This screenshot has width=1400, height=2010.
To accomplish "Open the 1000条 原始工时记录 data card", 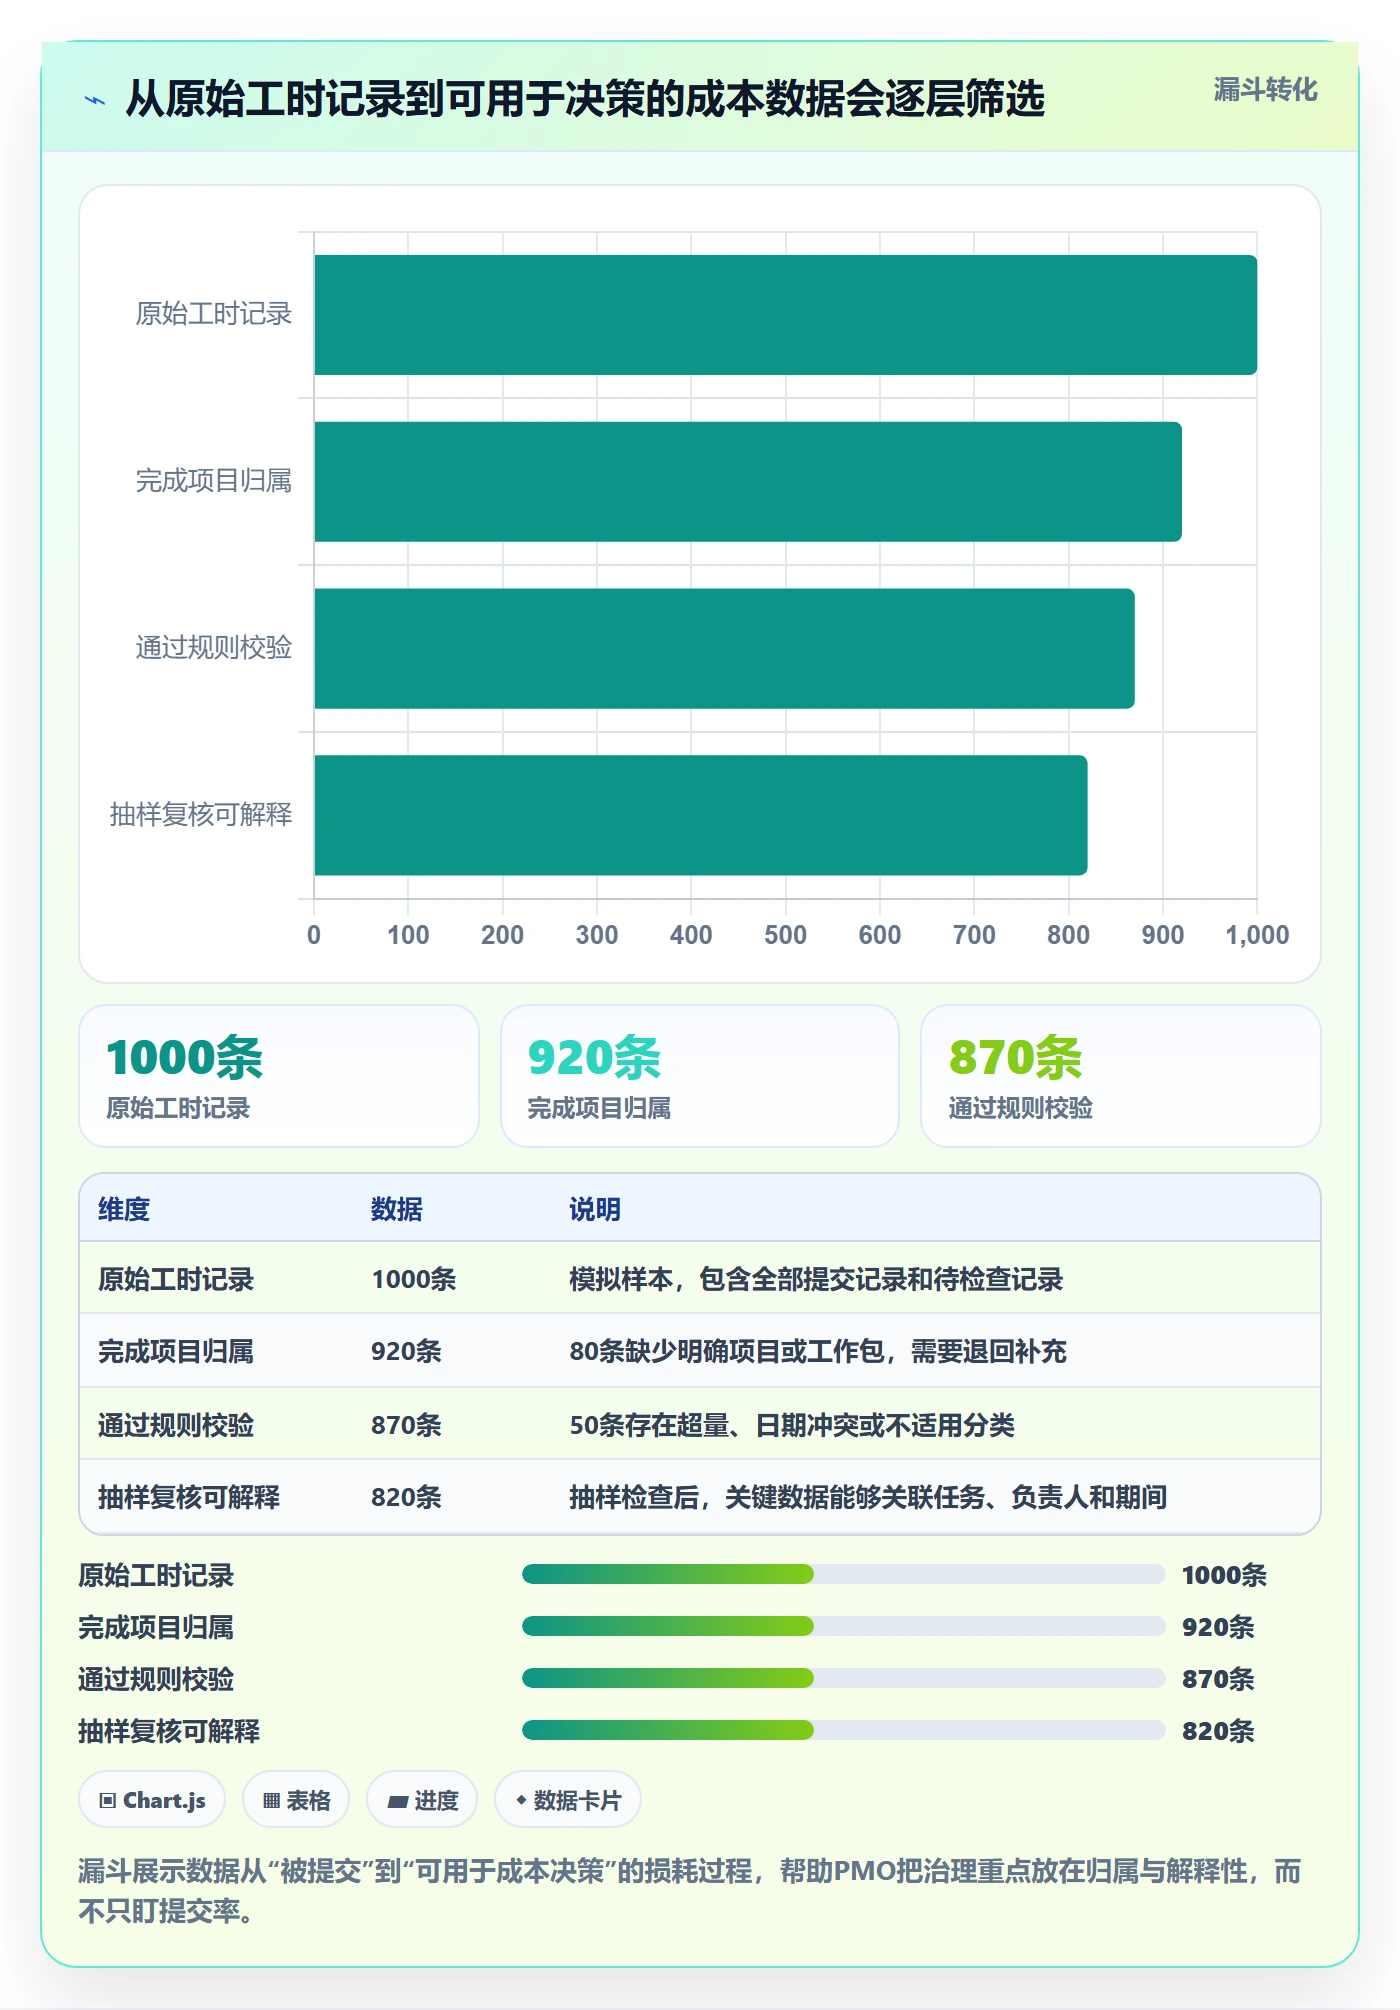I will [x=279, y=1076].
